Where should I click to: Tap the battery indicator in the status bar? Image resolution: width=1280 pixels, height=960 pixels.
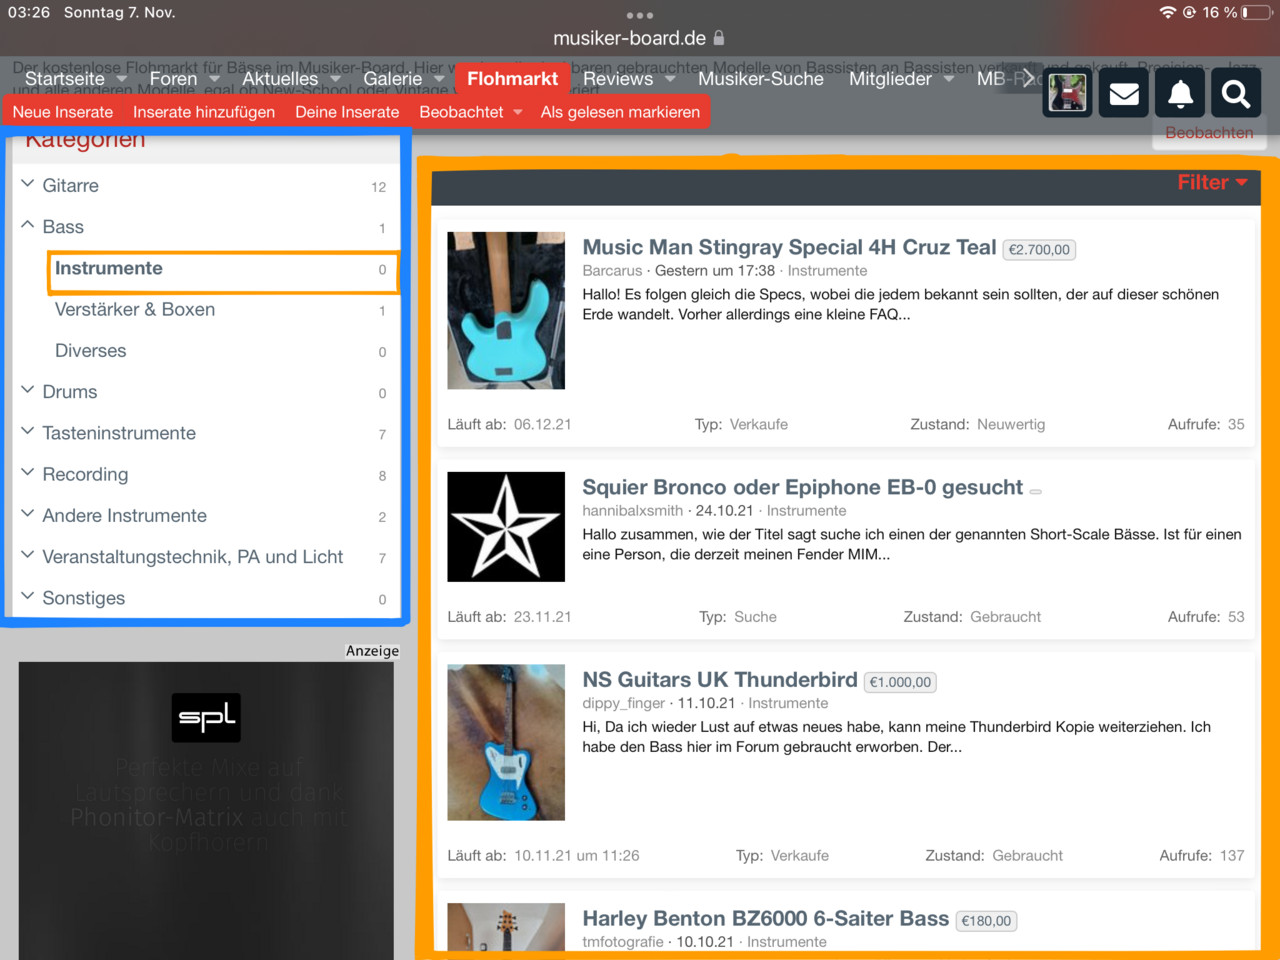point(1256,12)
